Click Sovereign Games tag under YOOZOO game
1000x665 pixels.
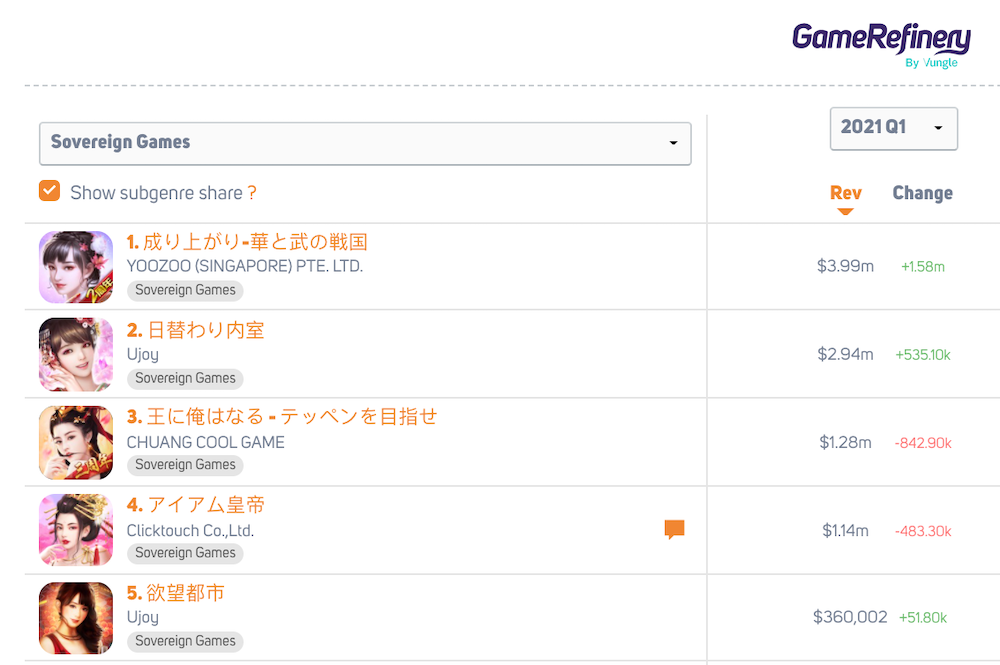185,290
